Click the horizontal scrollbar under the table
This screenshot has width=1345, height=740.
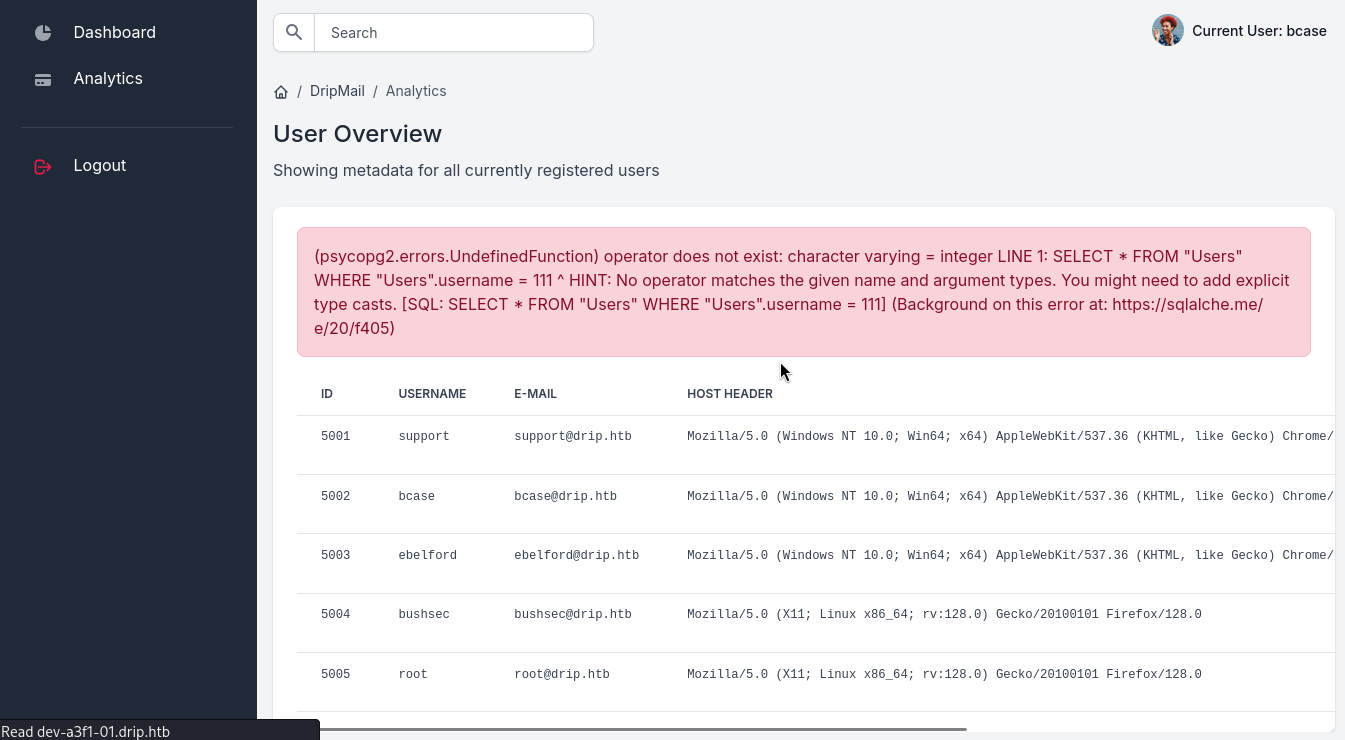point(640,729)
